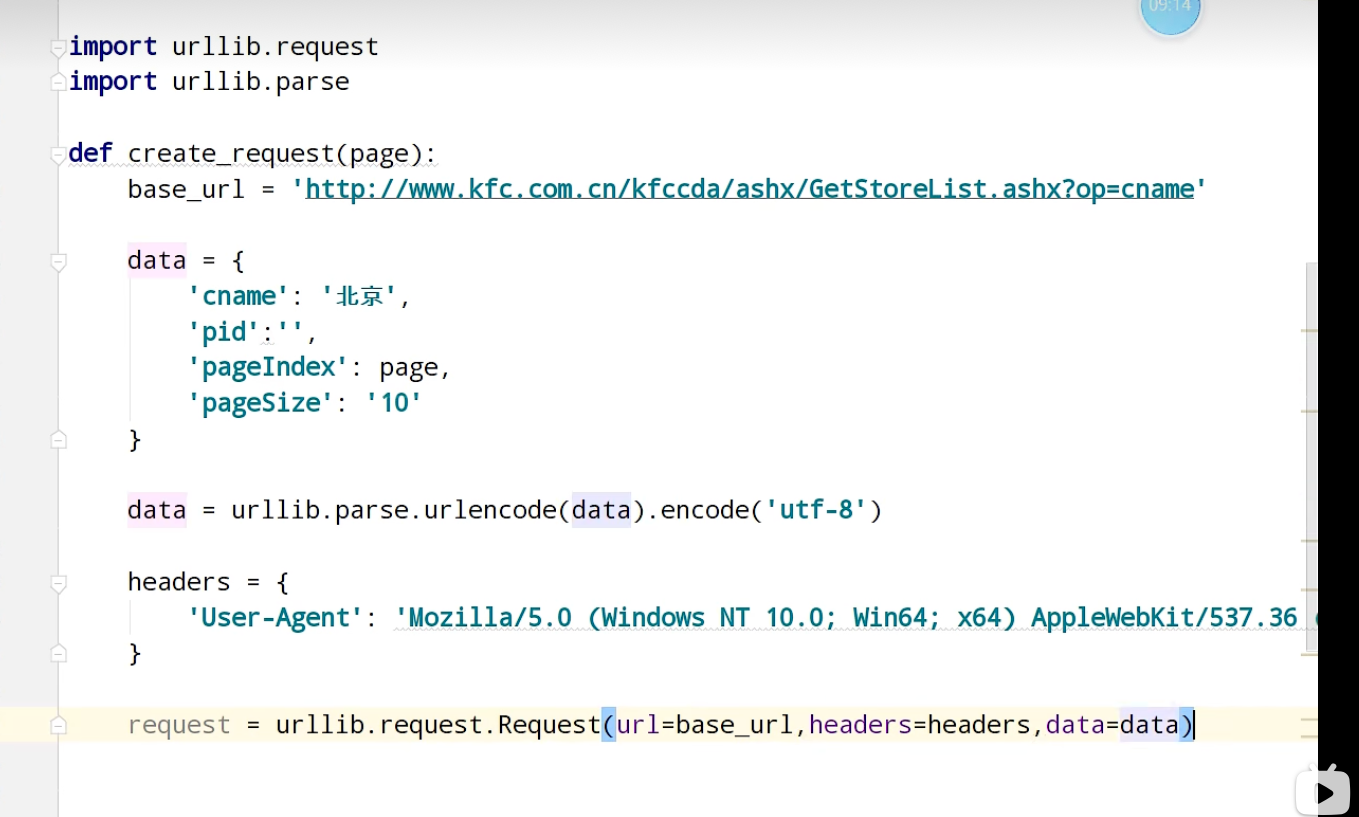The image size is (1359, 817).
Task: Click the '10' string value
Action: point(394,403)
